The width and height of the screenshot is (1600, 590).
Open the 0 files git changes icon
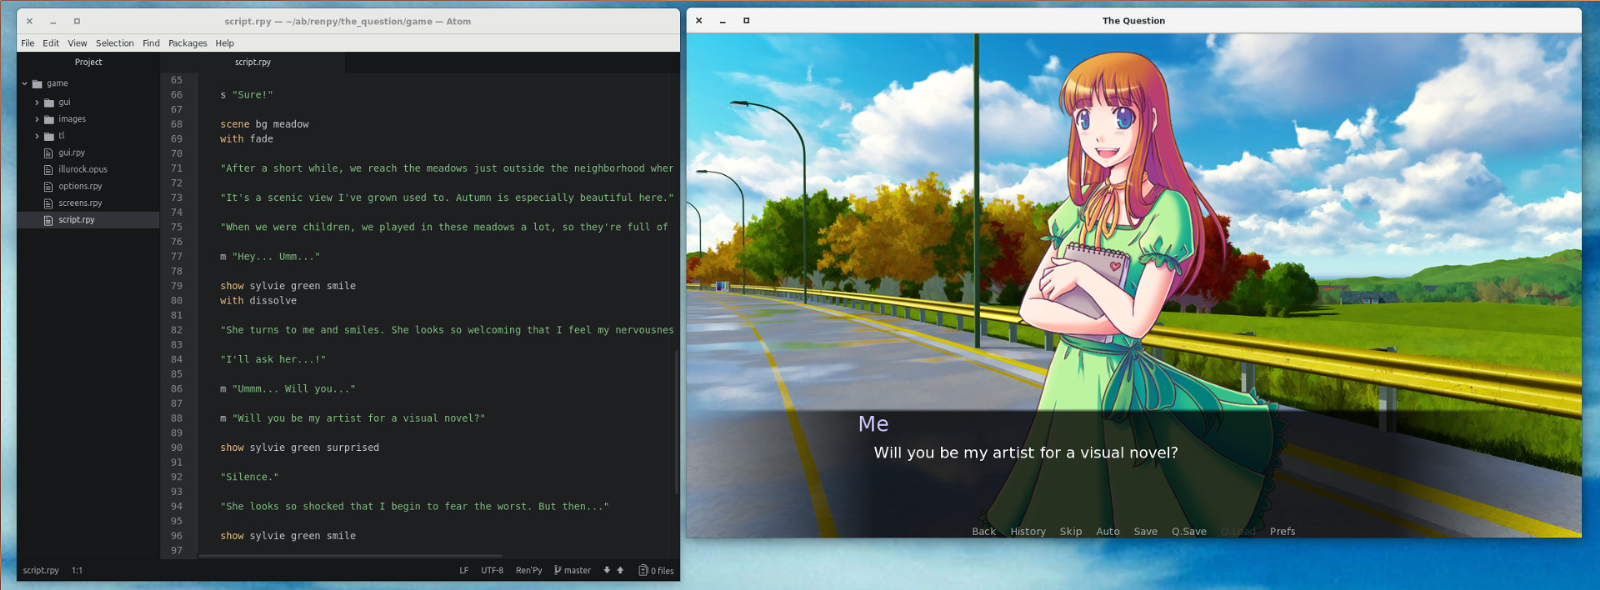pos(643,570)
